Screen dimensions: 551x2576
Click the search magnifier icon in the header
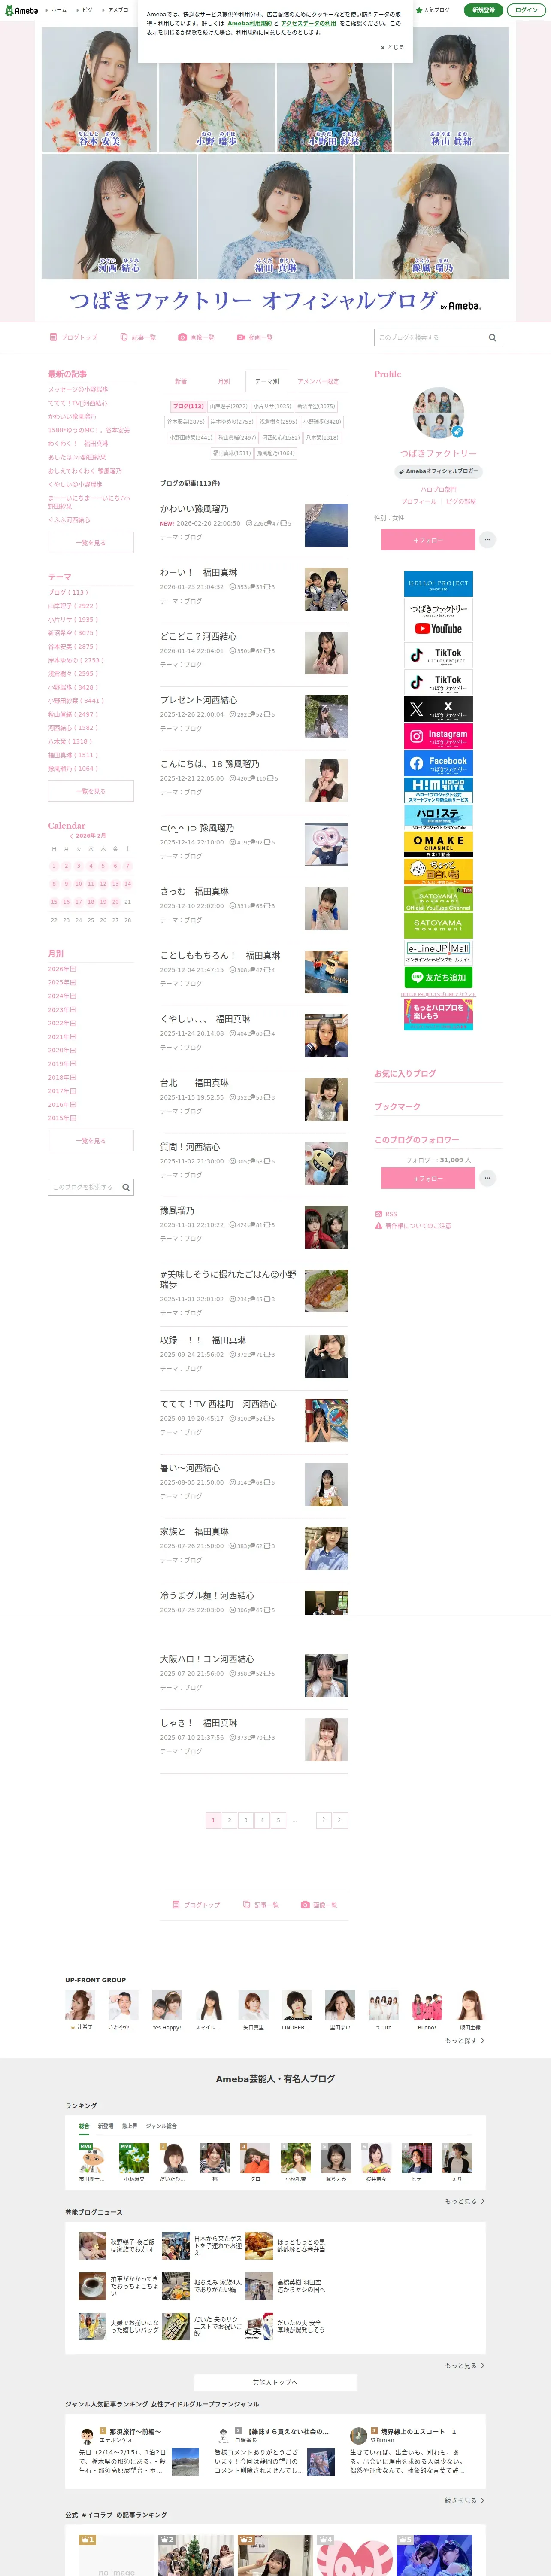click(x=492, y=338)
